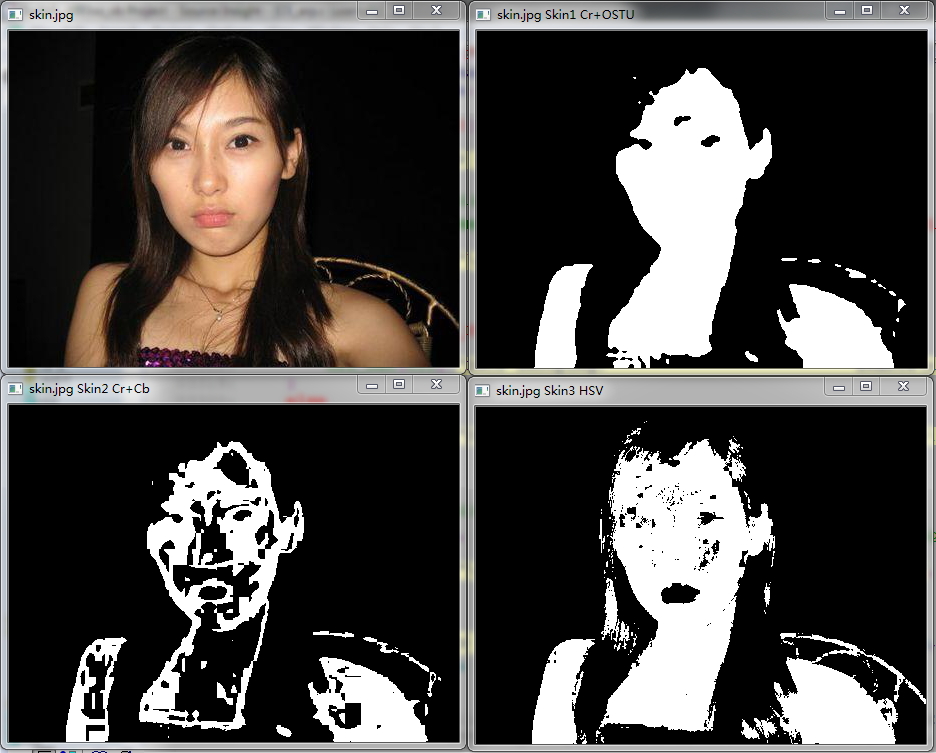Click the original color photo in skin.jpg window
Viewport: 936px width, 753px height.
[x=233, y=199]
